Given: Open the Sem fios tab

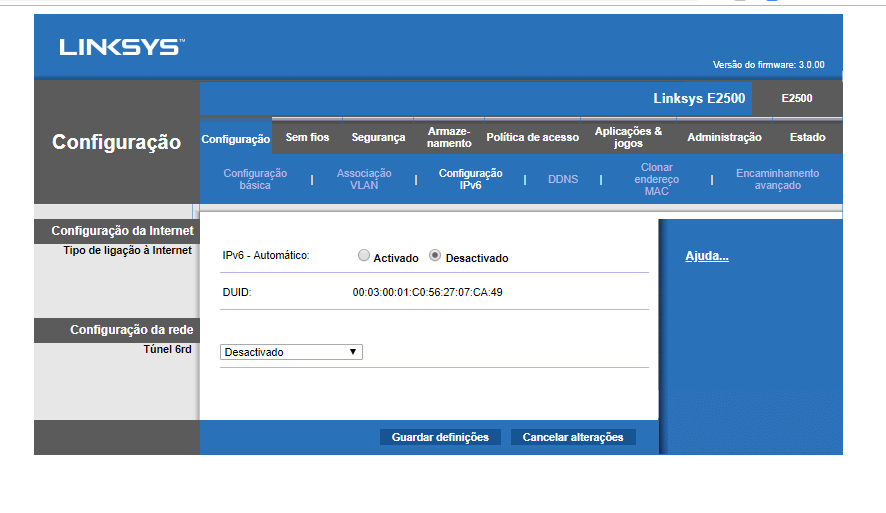Looking at the screenshot, I should (307, 138).
